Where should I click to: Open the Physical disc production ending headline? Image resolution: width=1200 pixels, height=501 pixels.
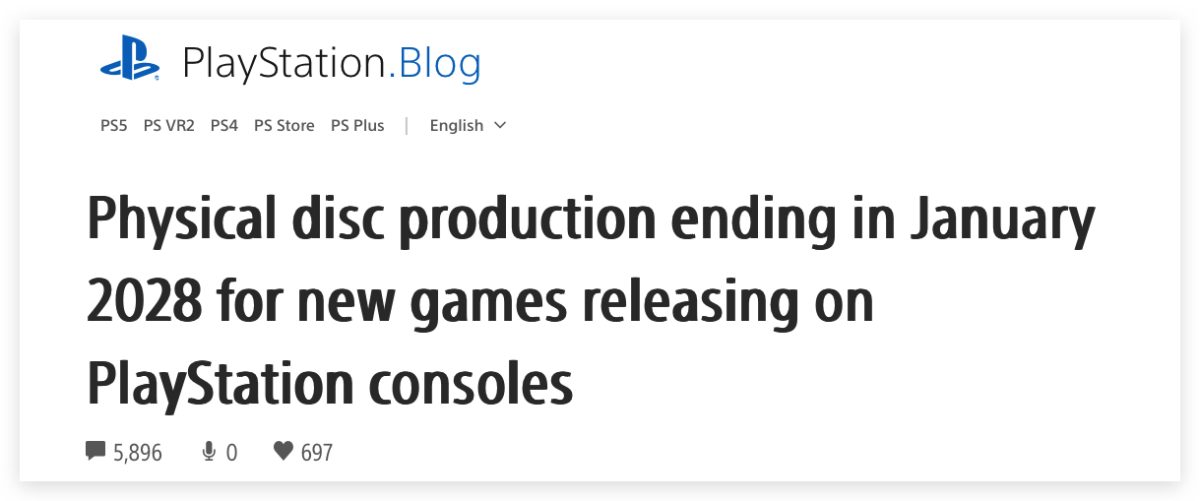click(x=591, y=301)
